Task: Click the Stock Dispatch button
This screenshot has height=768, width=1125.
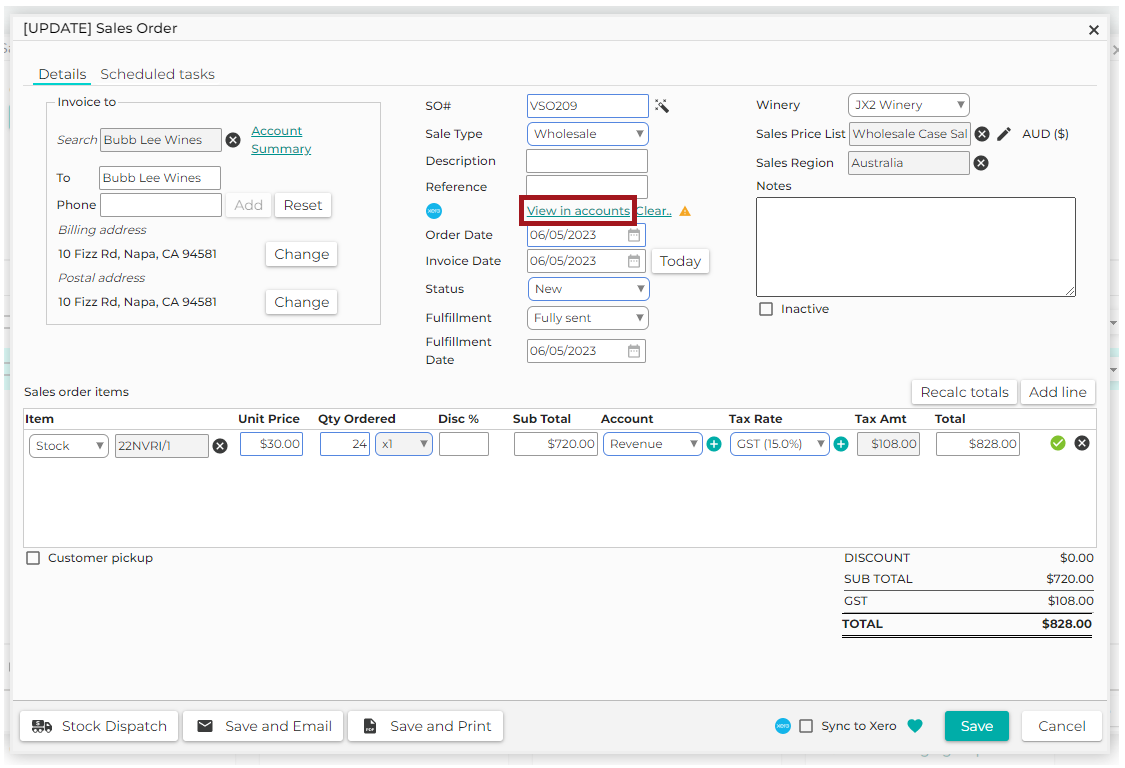Action: [99, 726]
